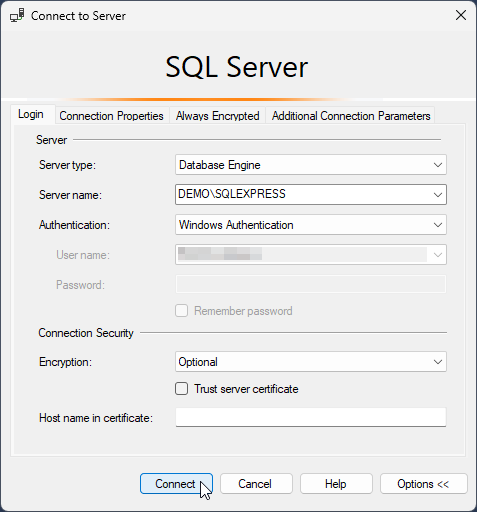Viewport: 477px width, 512px height.
Task: Enable Trust server certificate checkbox
Action: pyautogui.click(x=182, y=389)
